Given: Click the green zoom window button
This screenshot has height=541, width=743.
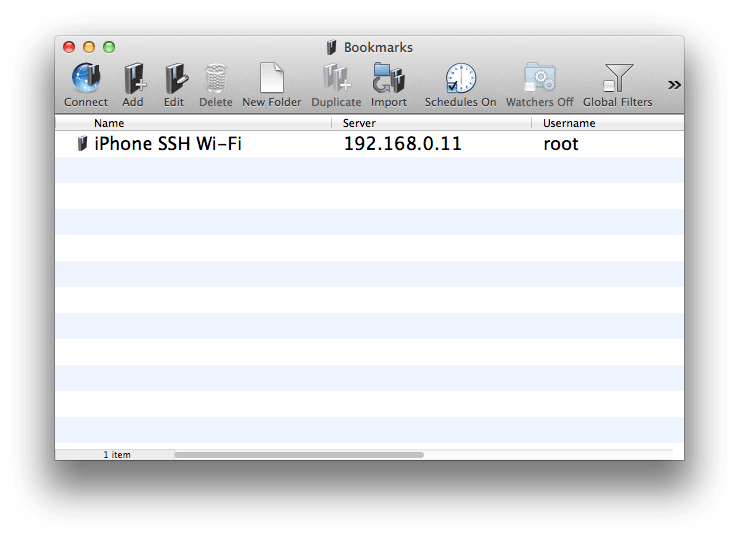Looking at the screenshot, I should pos(109,47).
